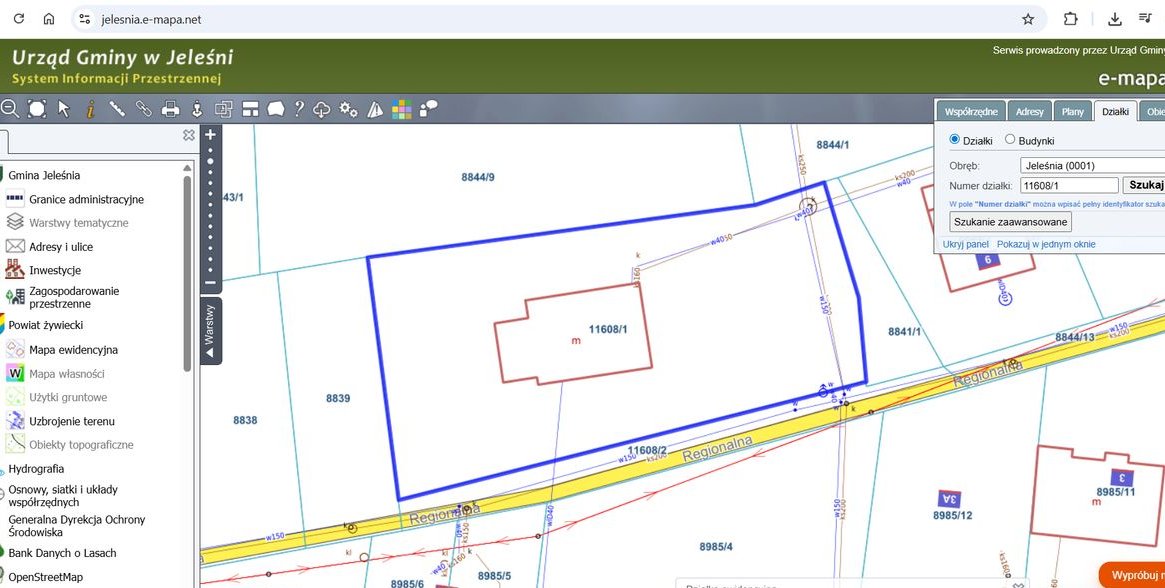Viewport: 1165px width, 588px height.
Task: Switch to the Adresy tab
Action: pos(1029,112)
